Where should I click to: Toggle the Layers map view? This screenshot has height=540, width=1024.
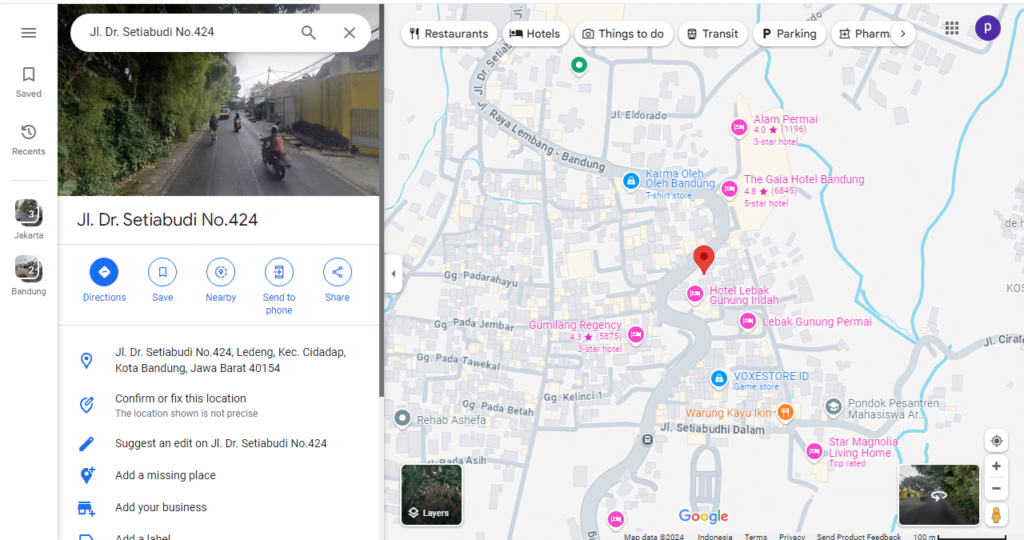tap(431, 495)
